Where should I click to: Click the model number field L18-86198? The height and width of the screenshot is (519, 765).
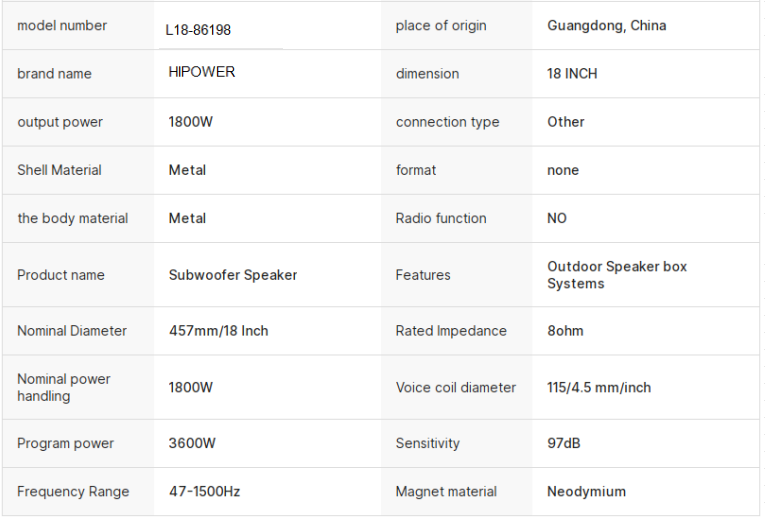tap(199, 30)
